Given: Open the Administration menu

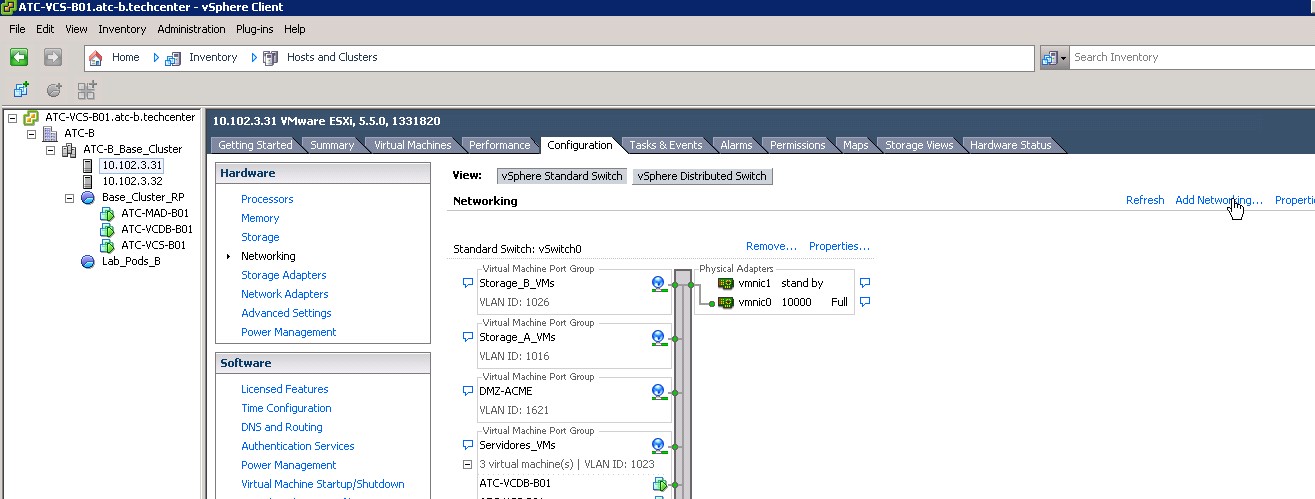Looking at the screenshot, I should [191, 29].
